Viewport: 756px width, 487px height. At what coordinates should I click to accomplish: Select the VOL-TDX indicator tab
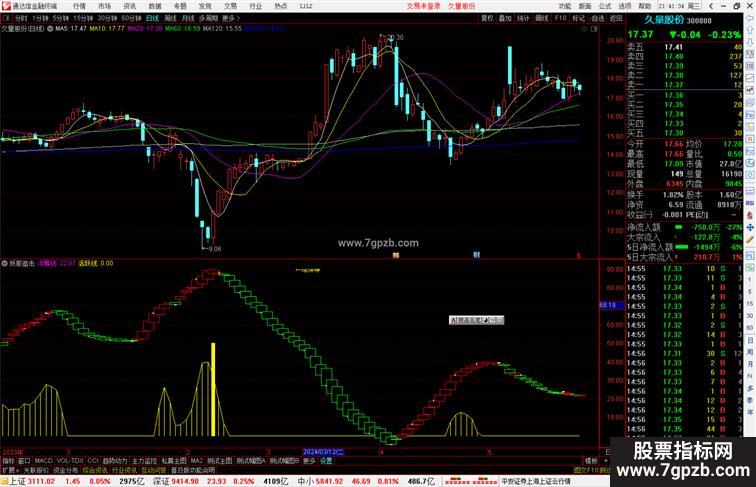[70, 461]
